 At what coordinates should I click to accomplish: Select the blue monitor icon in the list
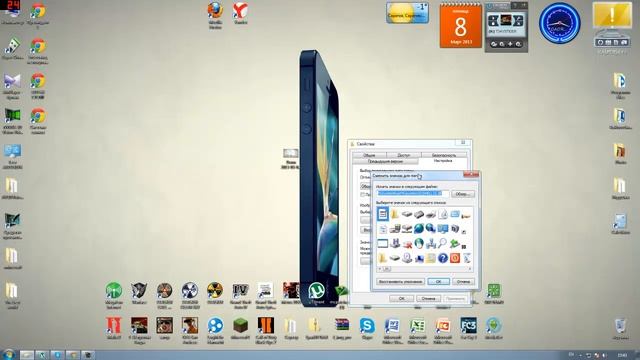click(x=443, y=229)
